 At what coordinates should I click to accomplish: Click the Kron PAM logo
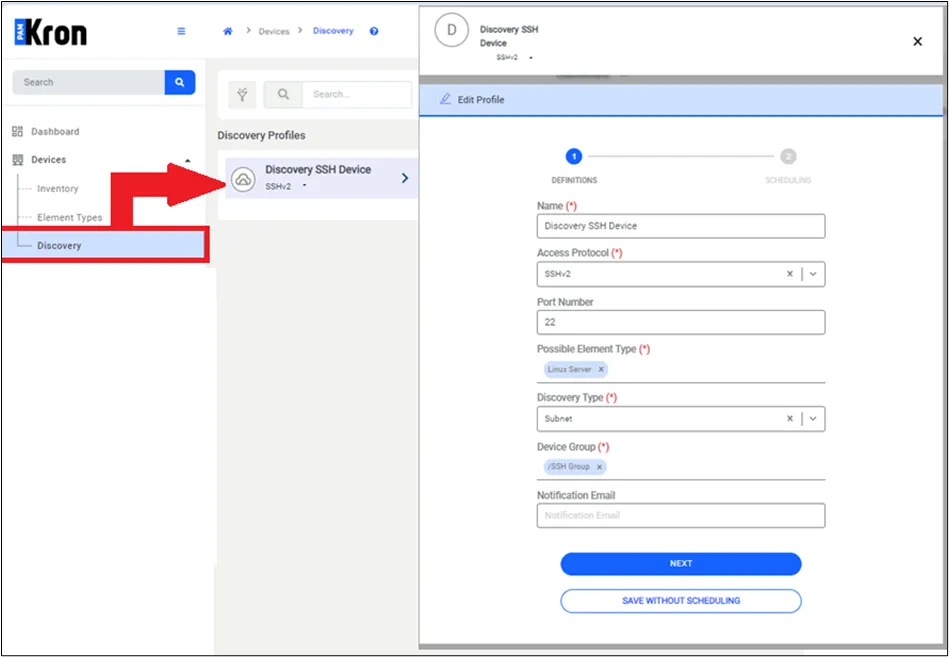coord(51,32)
